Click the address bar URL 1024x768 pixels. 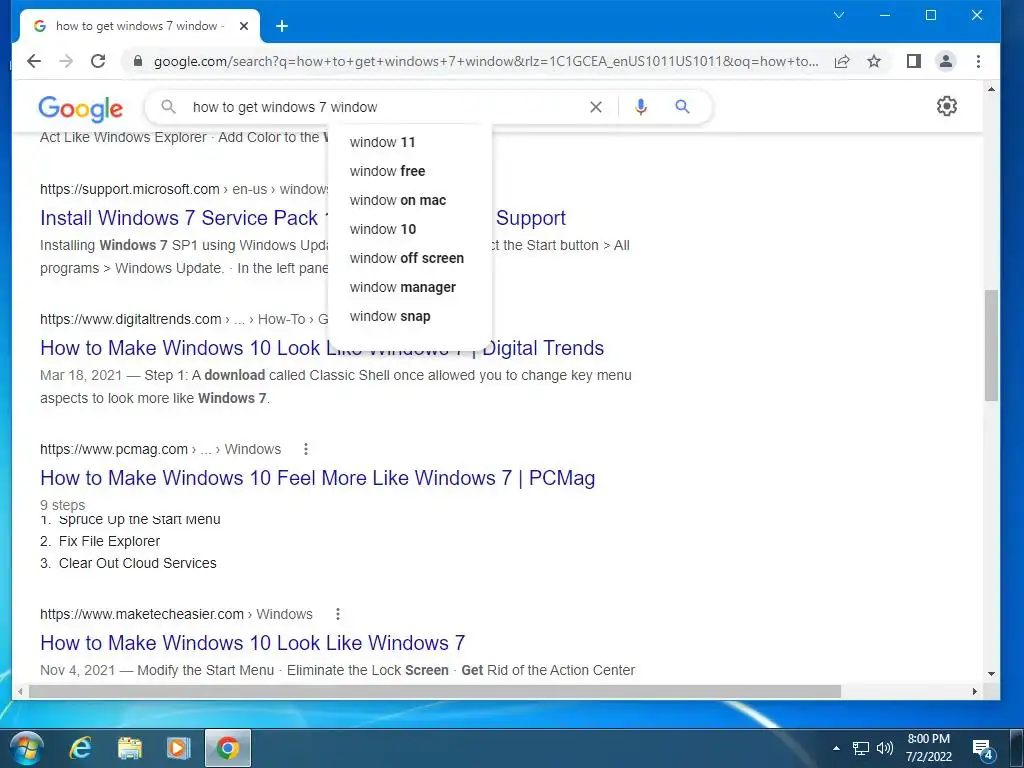coord(486,61)
